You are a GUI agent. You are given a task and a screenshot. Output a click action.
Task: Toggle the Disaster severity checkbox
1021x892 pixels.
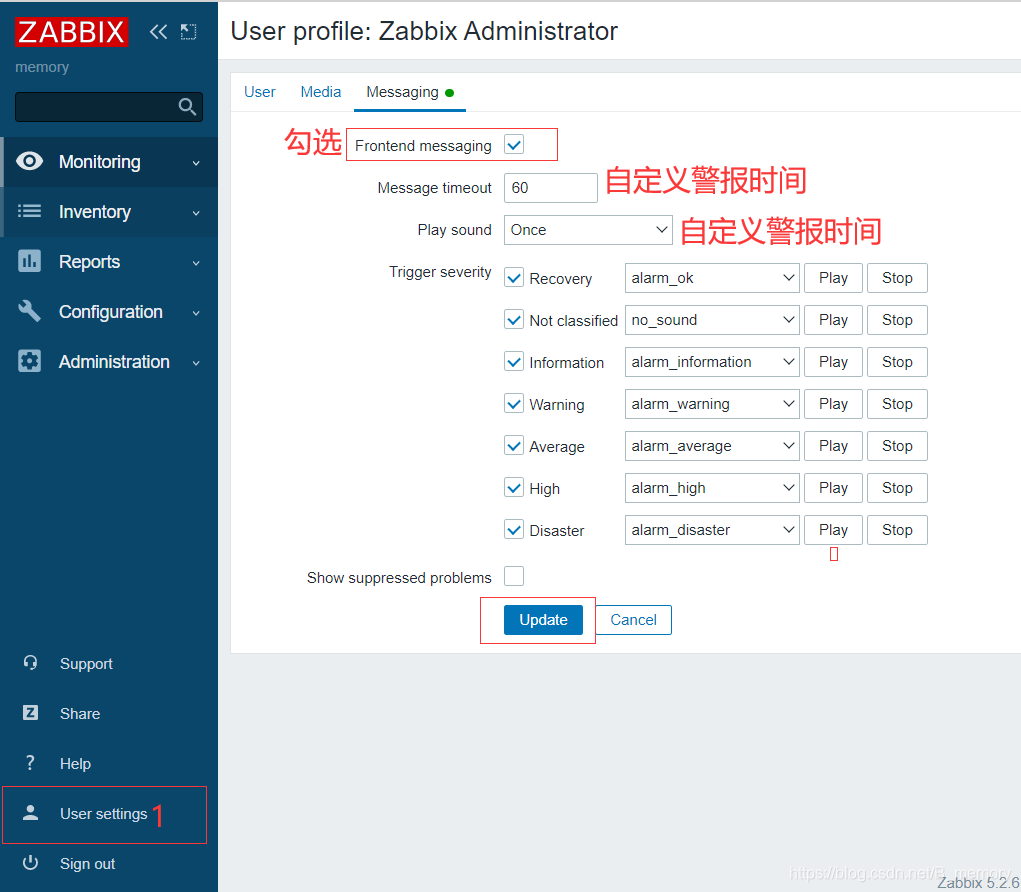pos(514,530)
